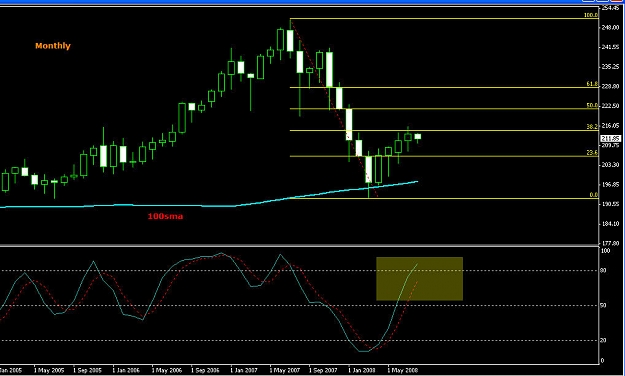625x376 pixels.
Task: Click the 23.6 Fibonacci retracement label
Action: click(592, 153)
